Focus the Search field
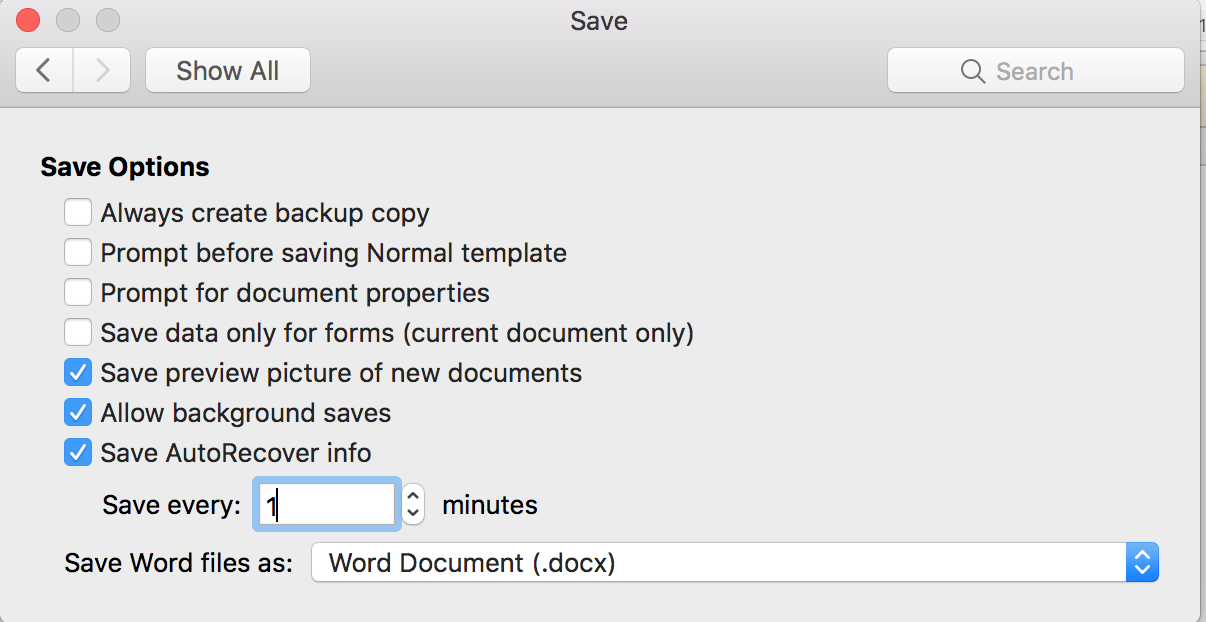Image resolution: width=1206 pixels, height=622 pixels. [1036, 71]
